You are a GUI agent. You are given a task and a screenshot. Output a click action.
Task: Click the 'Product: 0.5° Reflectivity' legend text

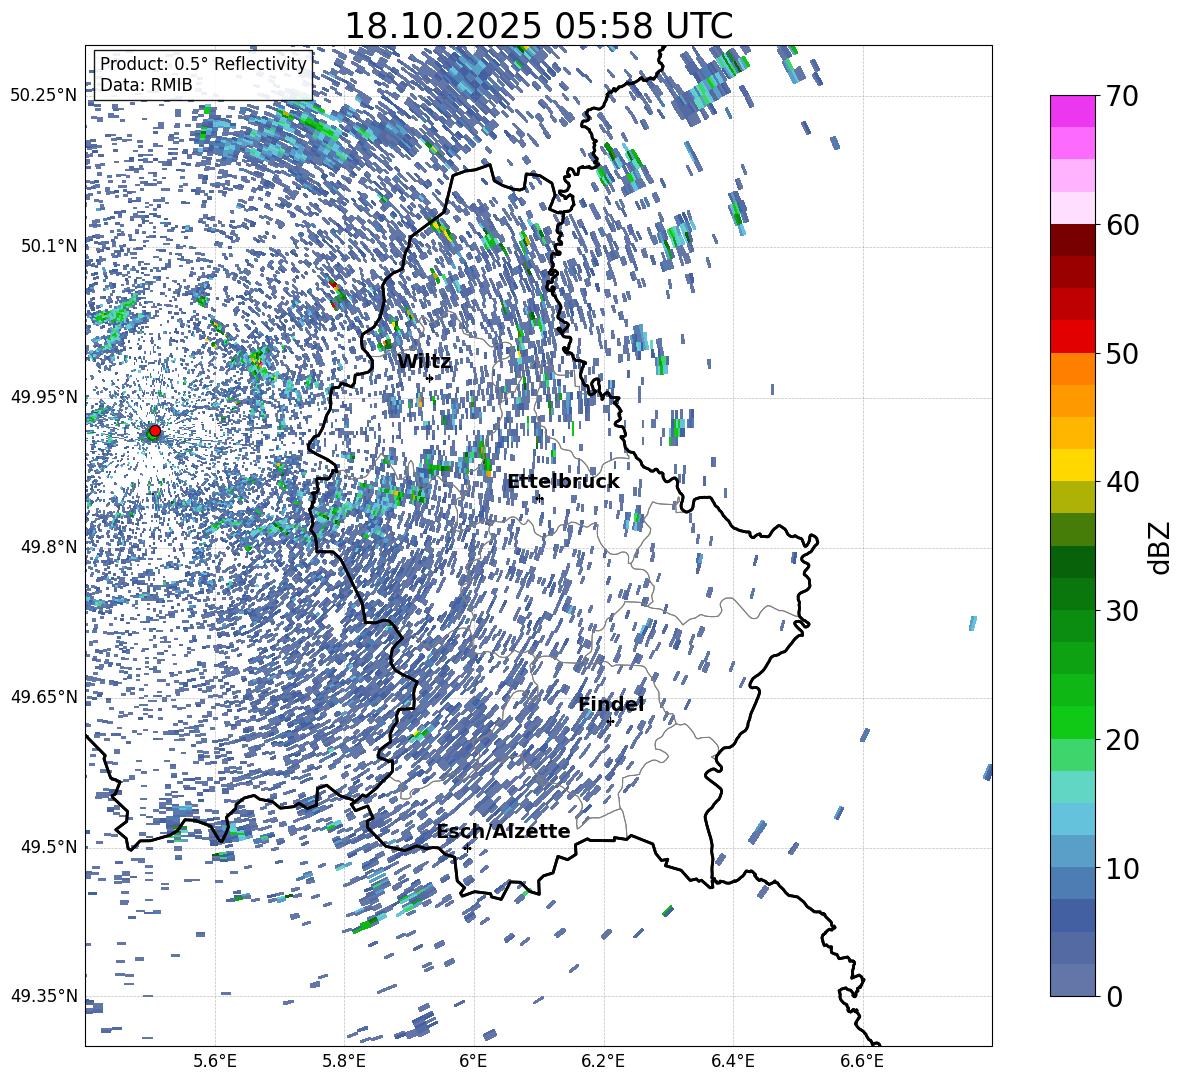[203, 64]
